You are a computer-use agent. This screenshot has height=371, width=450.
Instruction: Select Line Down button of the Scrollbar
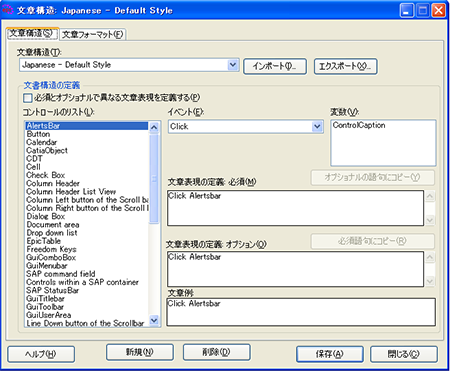[86, 323]
